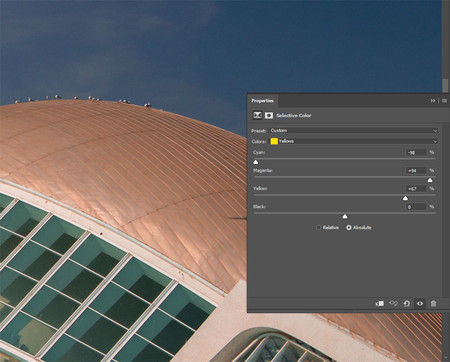Open the Preset dropdown showing Custom
Screen dimensions: 450x362
point(354,130)
